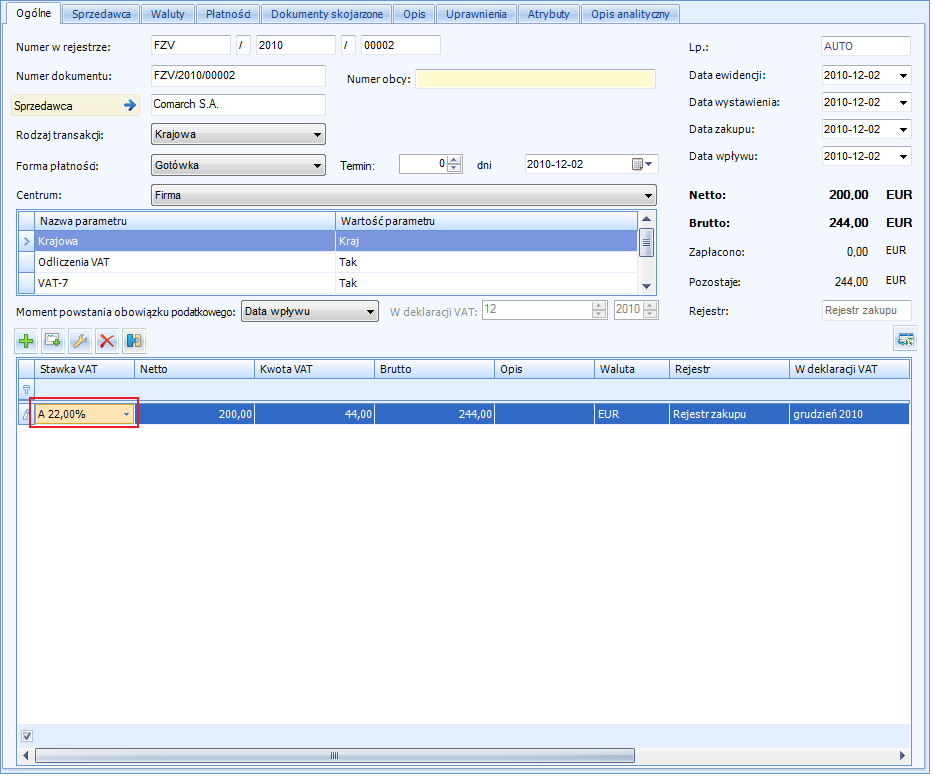Screen dimensions: 933x776
Task: Select the Odliczenia VAT parameter row
Action: pyautogui.click(x=327, y=262)
